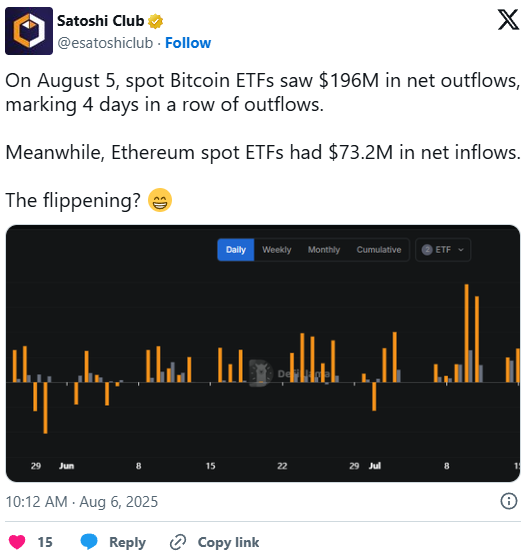Viewport: 530px width, 551px height.
Task: Click the Satoshi Club profile avatar
Action: pos(29,31)
